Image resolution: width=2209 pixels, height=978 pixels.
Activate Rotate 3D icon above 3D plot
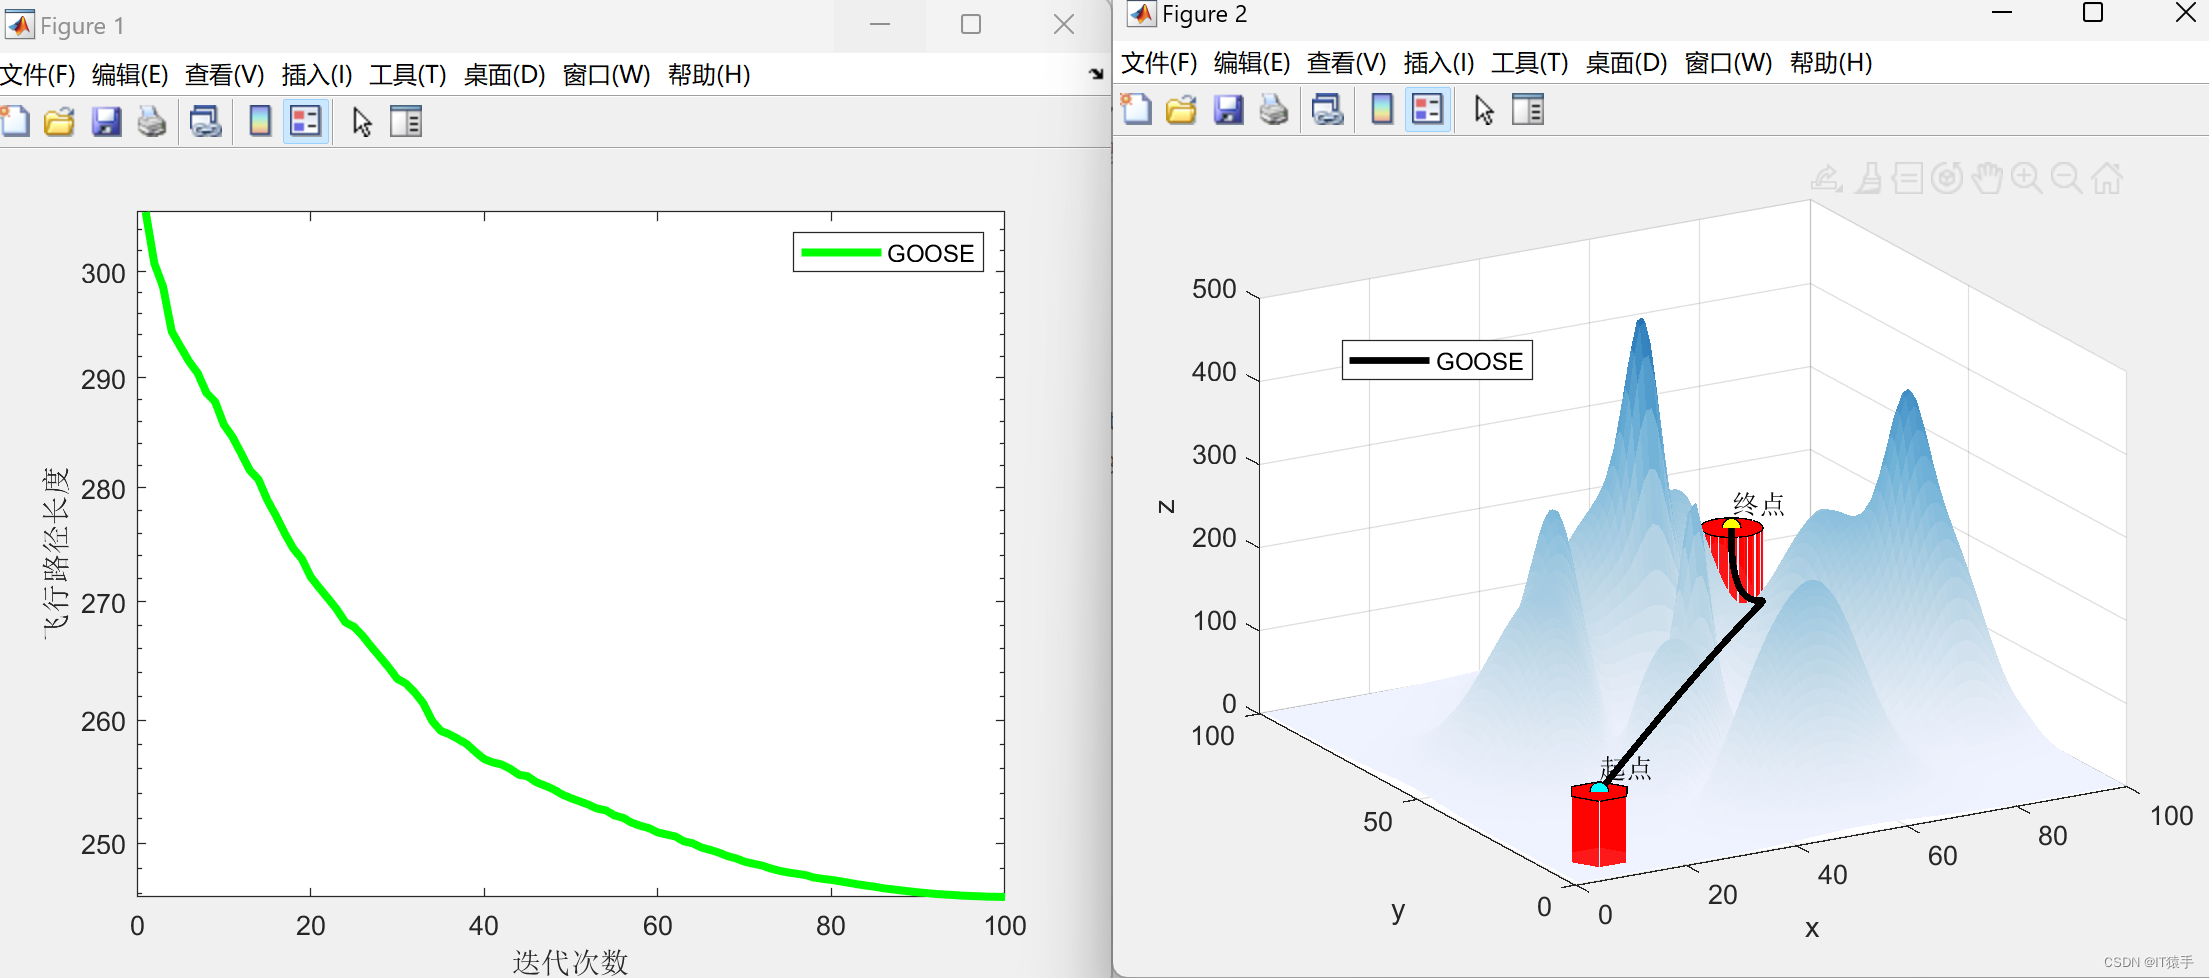click(1947, 178)
